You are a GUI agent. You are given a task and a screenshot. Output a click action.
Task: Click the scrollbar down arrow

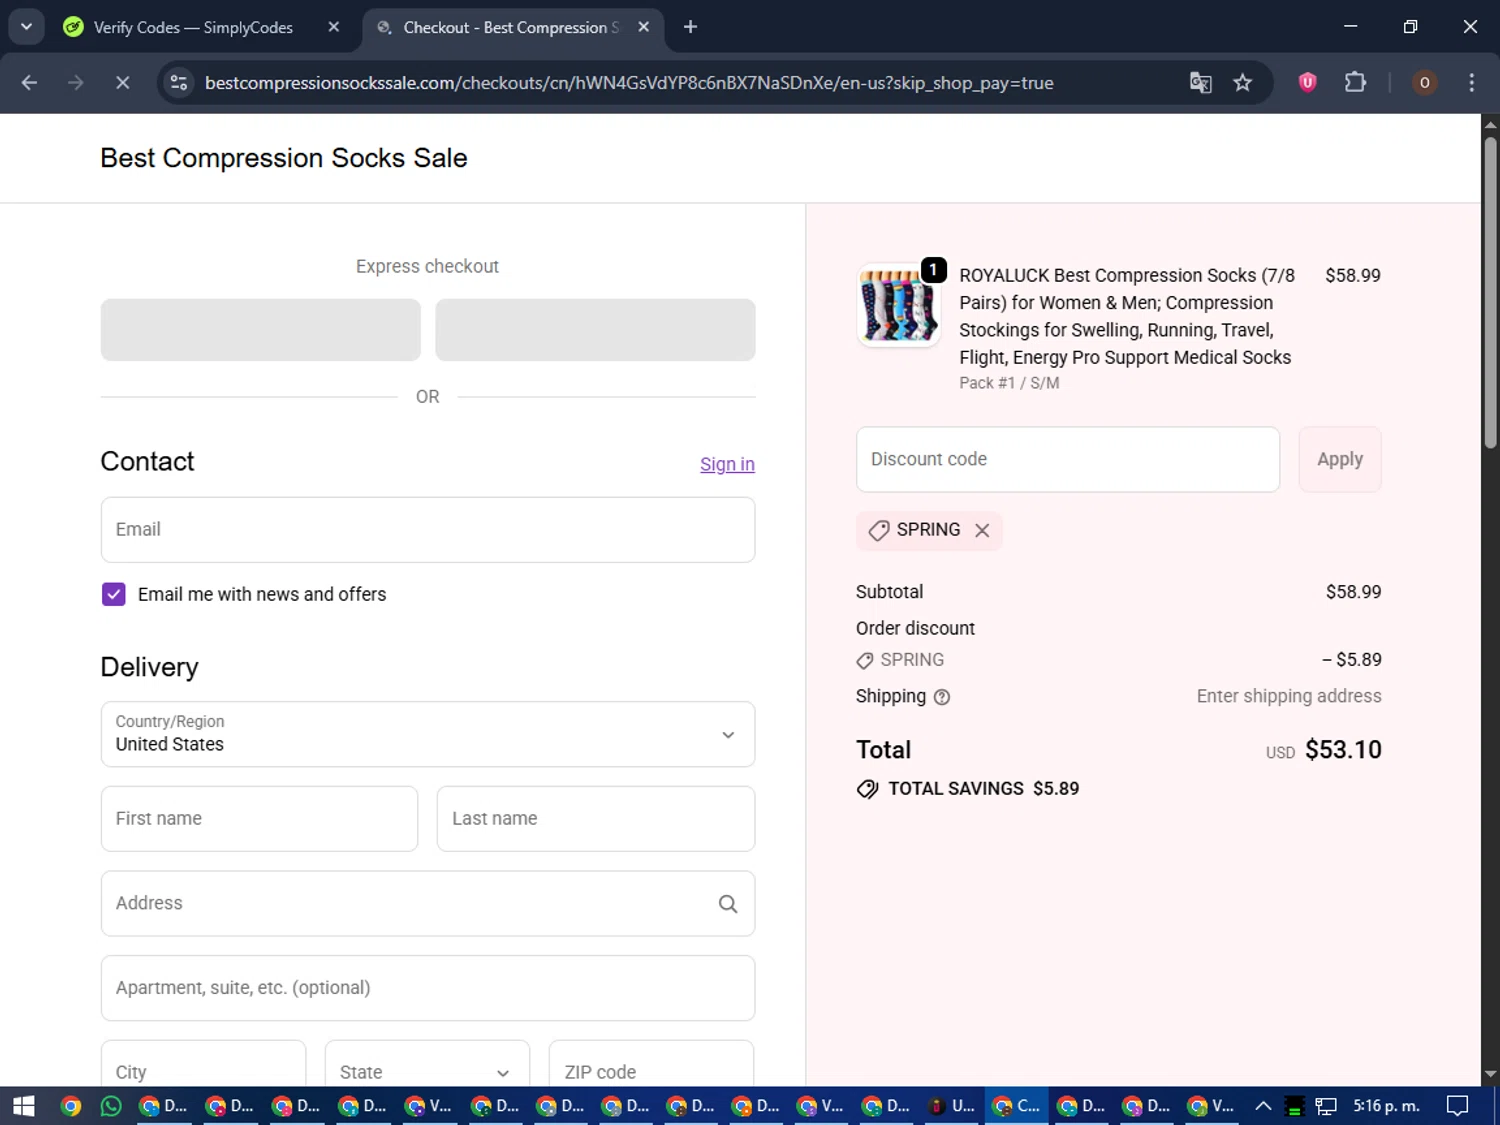click(x=1490, y=1075)
